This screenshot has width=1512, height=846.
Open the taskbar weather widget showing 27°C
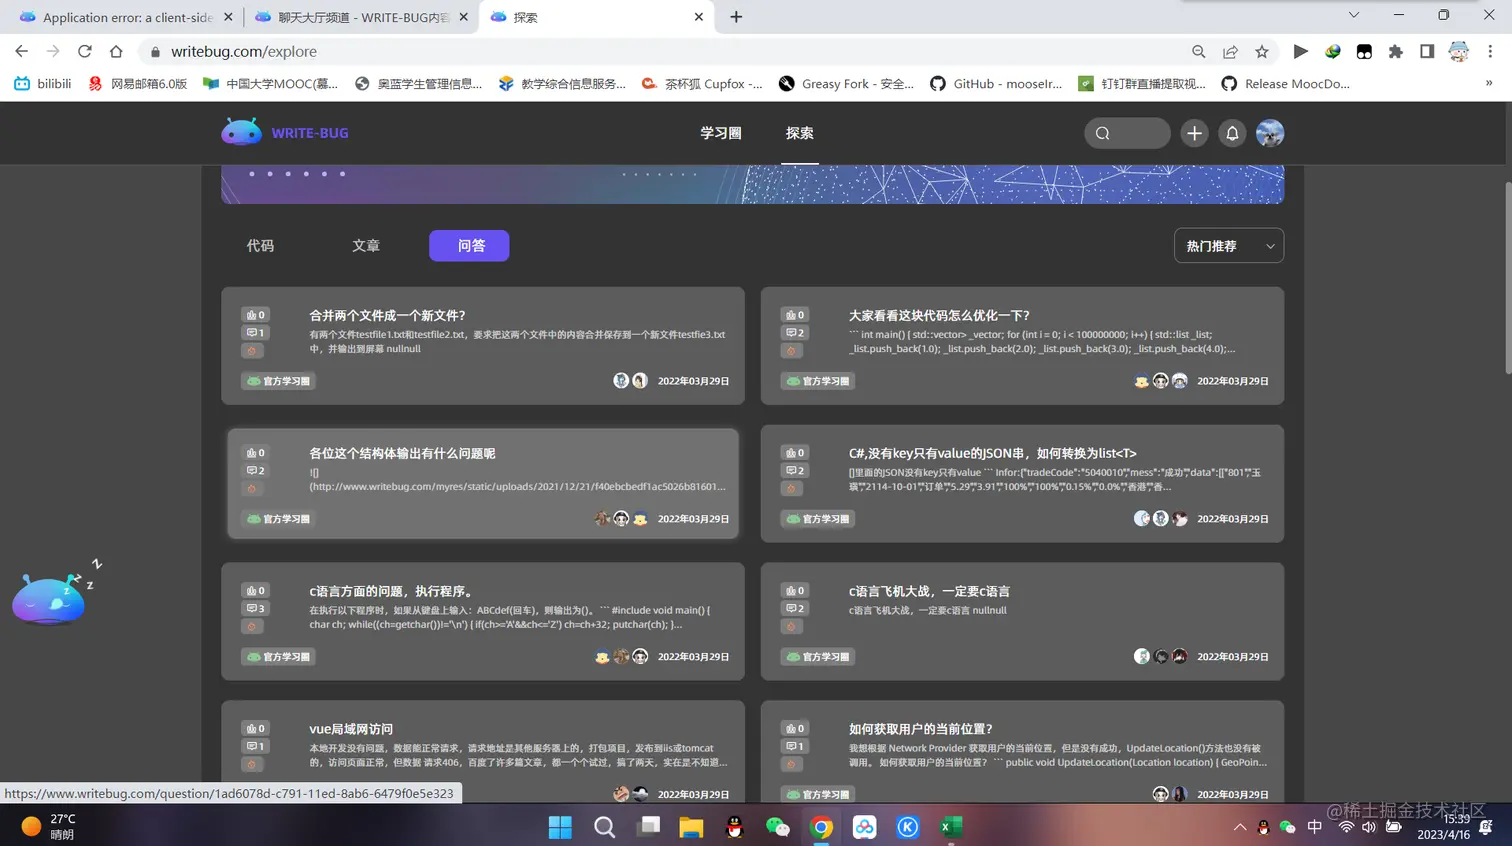tap(48, 826)
